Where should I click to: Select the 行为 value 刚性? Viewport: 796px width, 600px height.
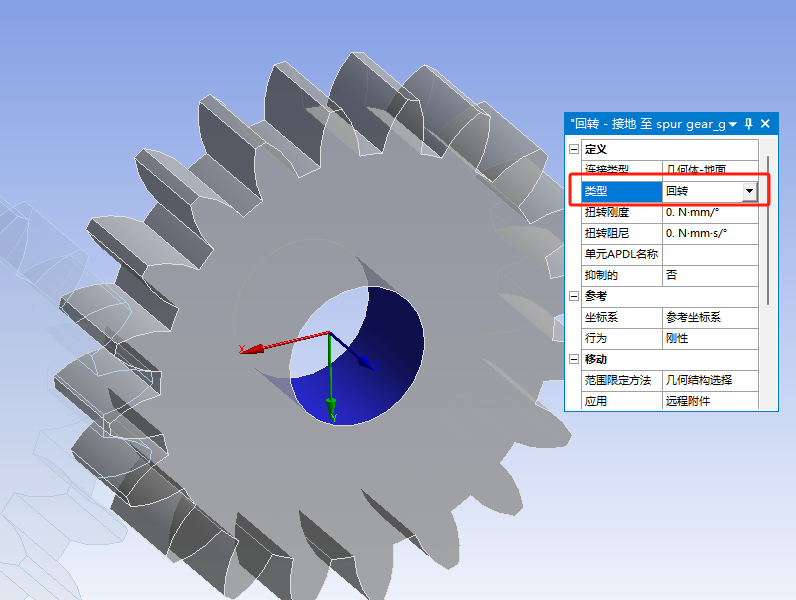(710, 338)
